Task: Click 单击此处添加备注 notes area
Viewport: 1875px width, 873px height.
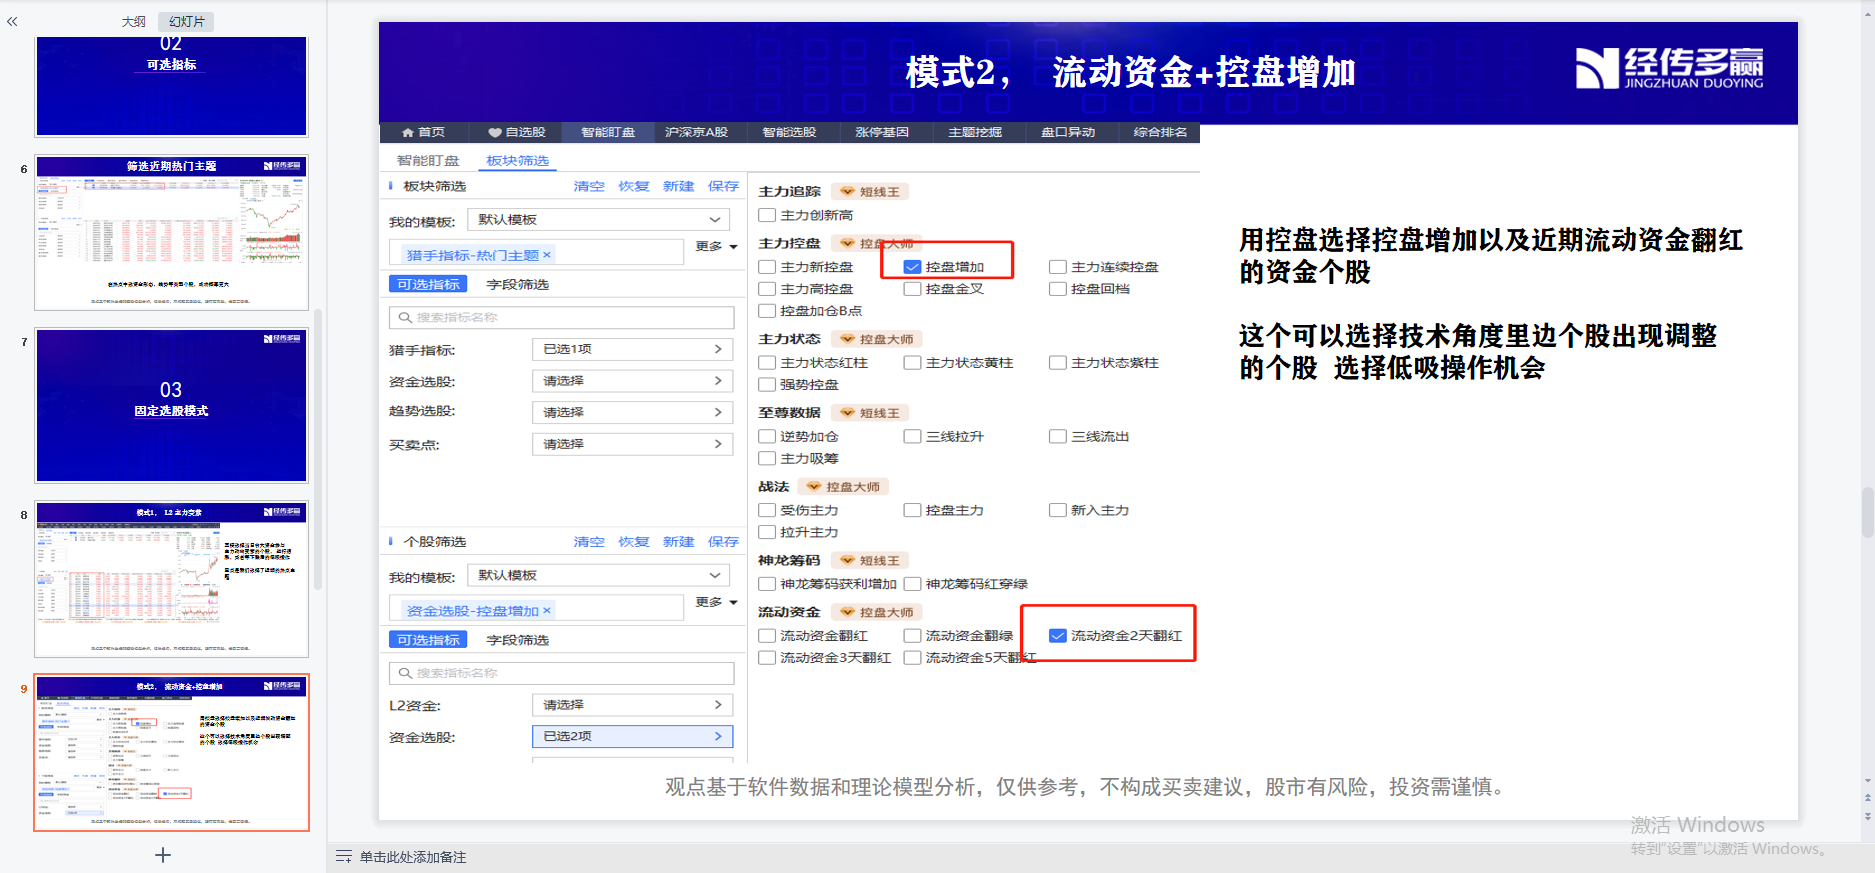Action: point(412,857)
